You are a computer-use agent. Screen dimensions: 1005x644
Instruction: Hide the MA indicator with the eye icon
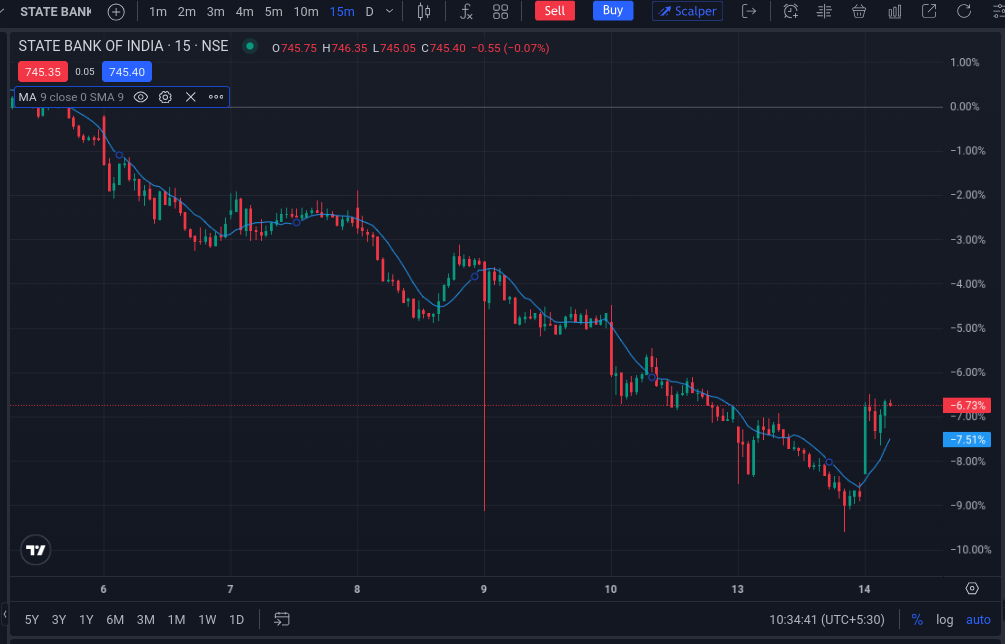click(x=141, y=97)
